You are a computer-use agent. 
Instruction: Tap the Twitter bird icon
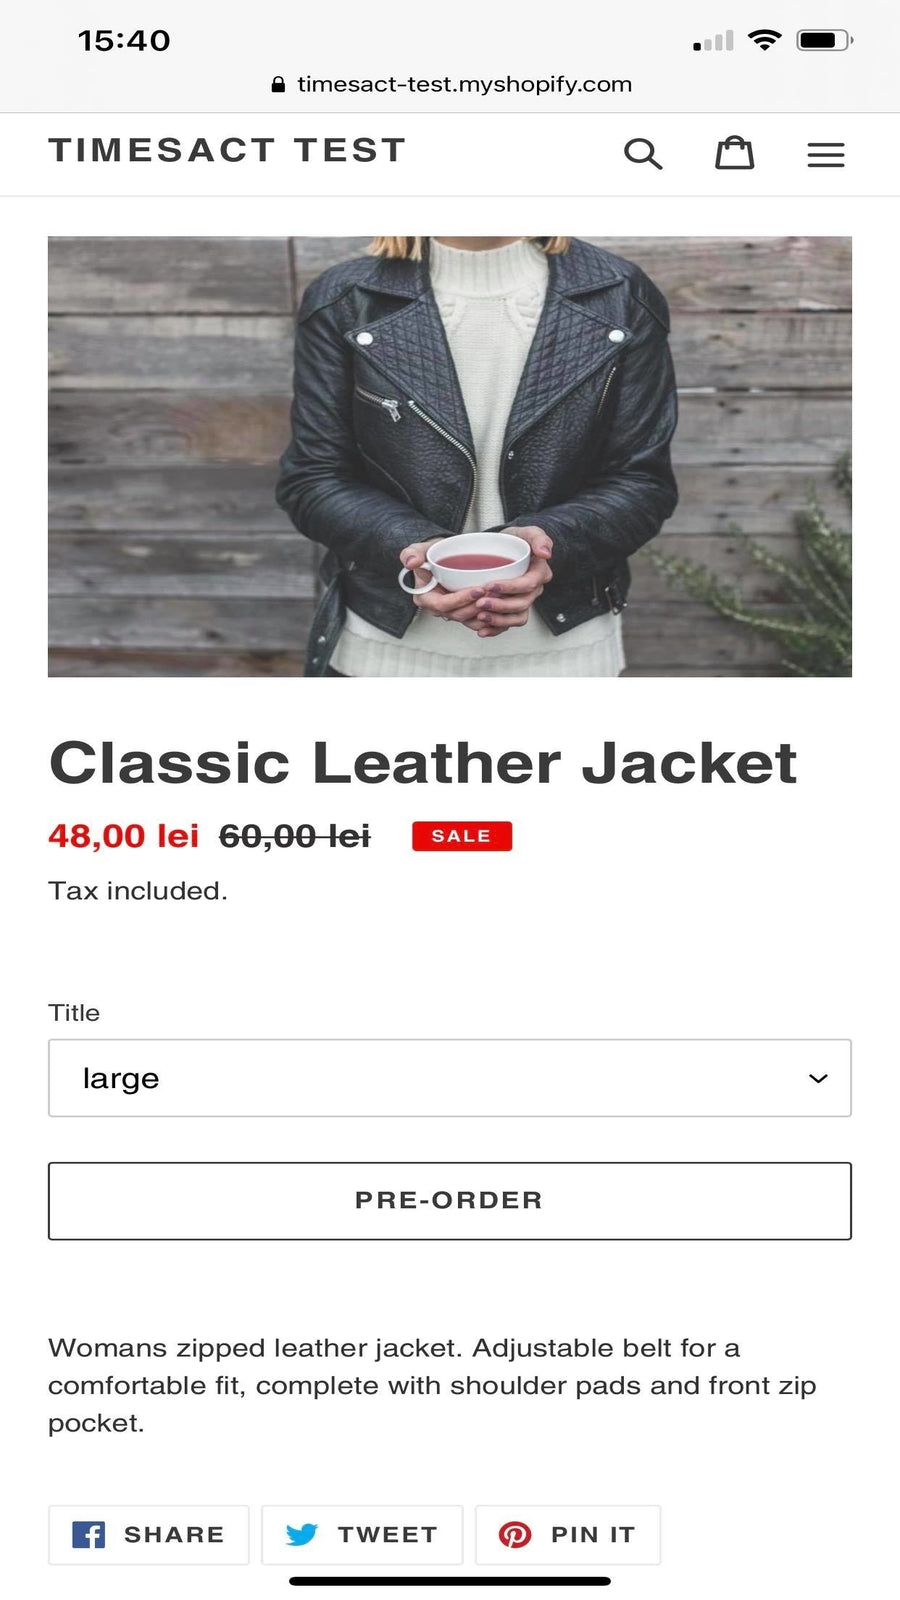coord(302,1534)
